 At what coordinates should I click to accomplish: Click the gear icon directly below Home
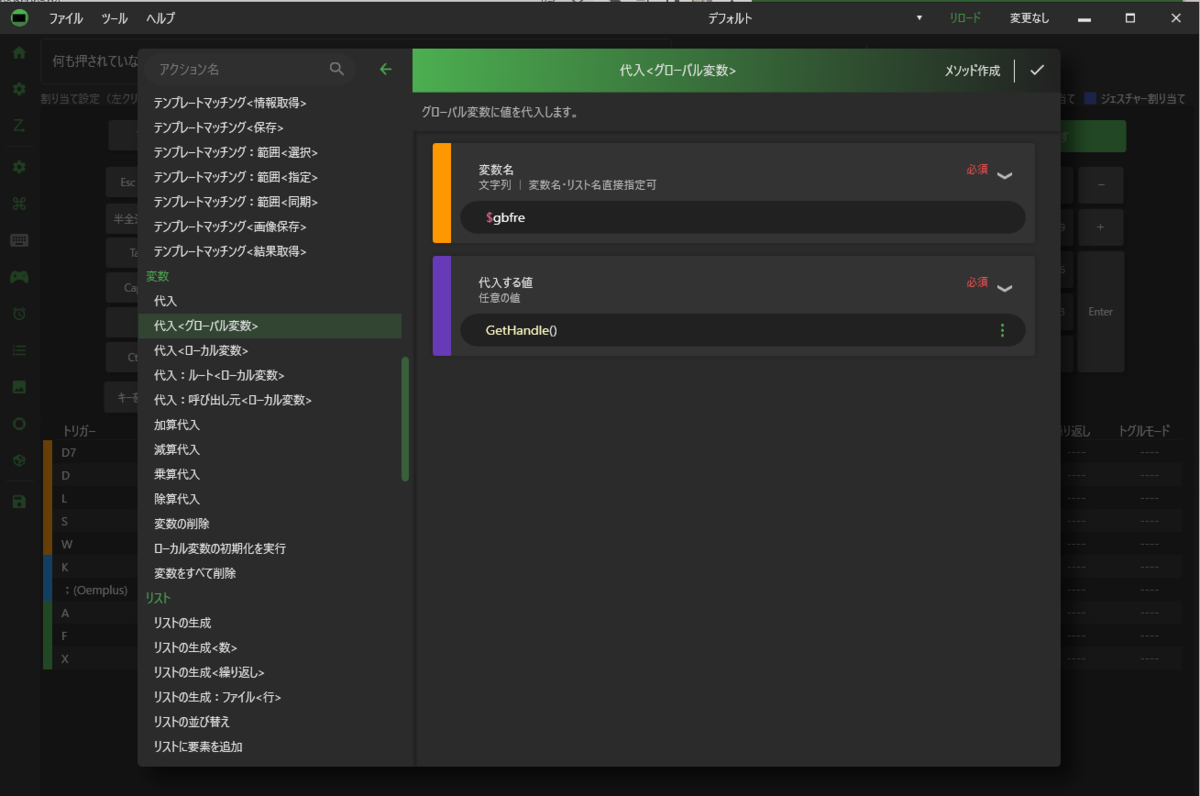19,89
